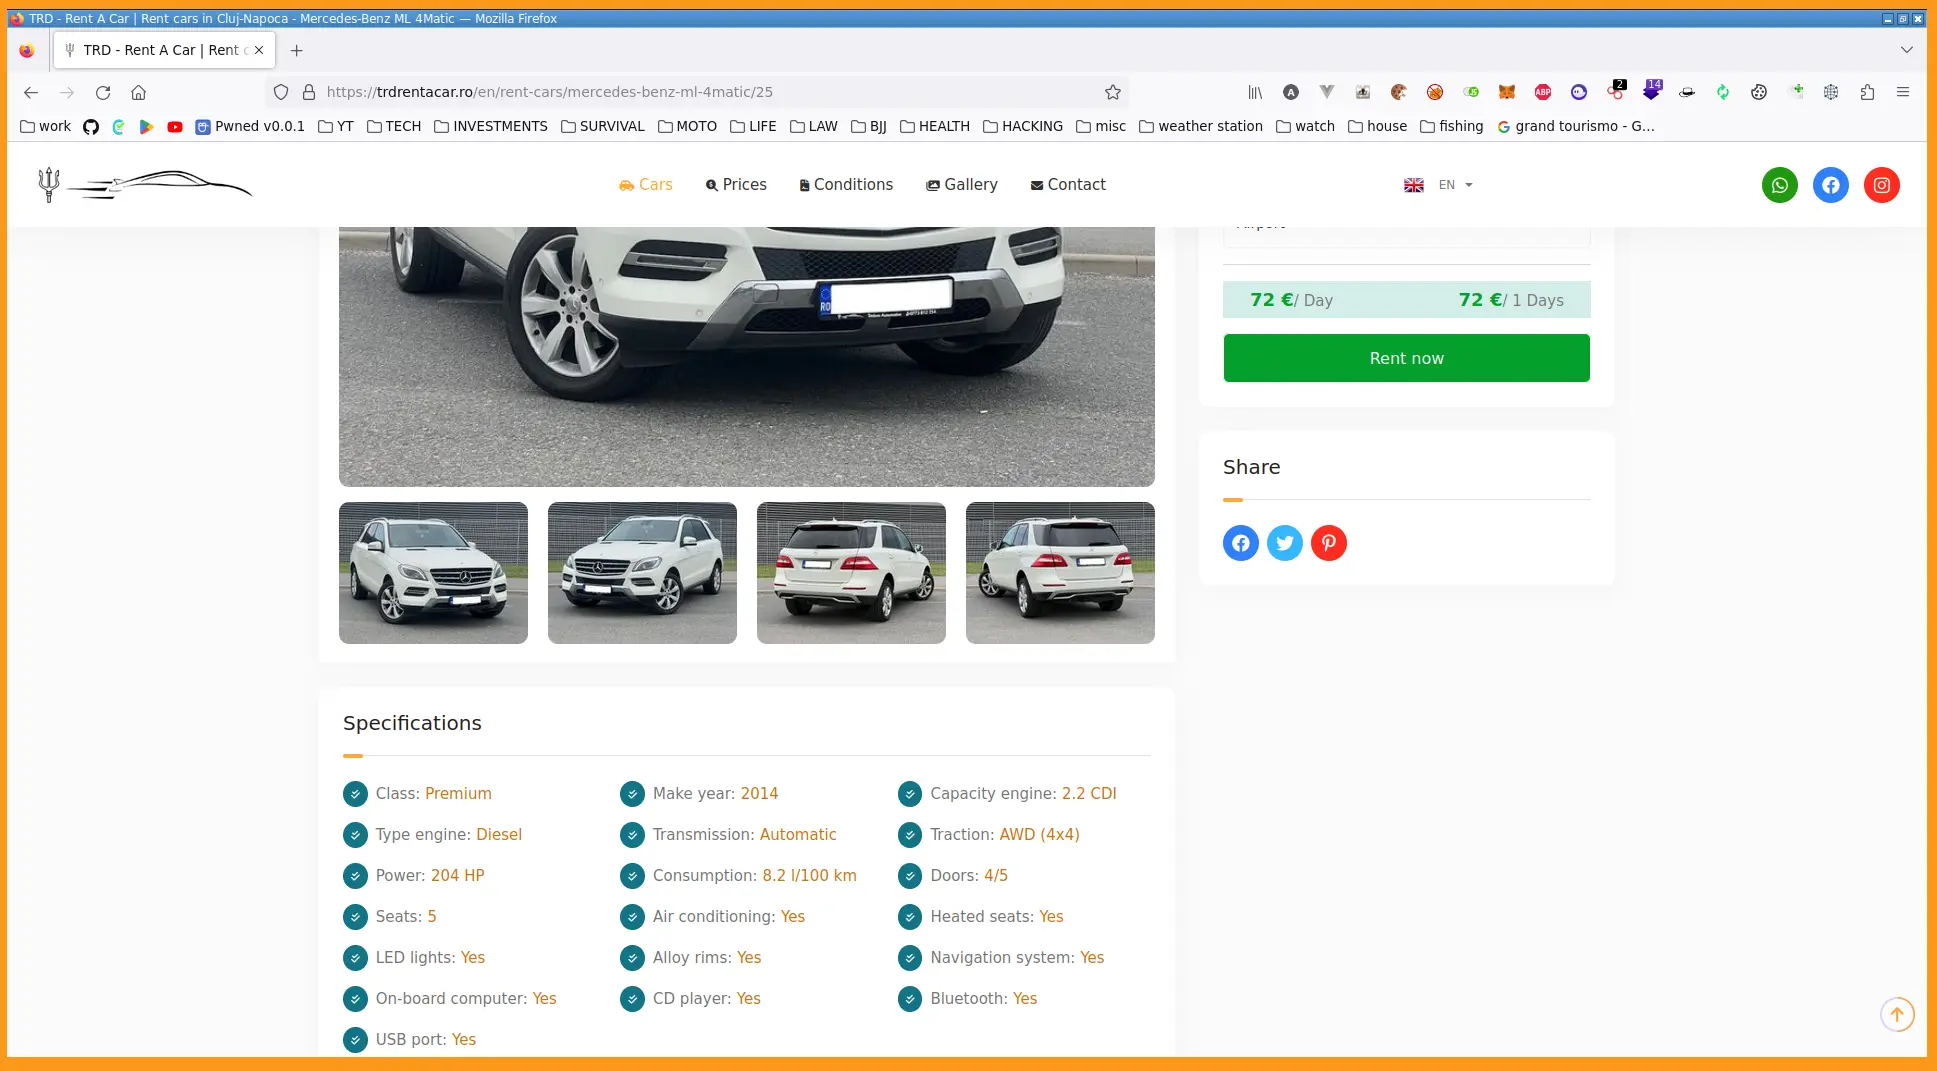Screen dimensions: 1937x1071
Task: Open the MetaMask fox extension
Action: (1506, 92)
